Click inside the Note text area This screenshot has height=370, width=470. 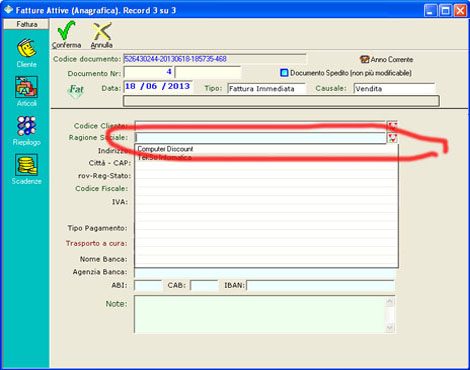point(260,314)
